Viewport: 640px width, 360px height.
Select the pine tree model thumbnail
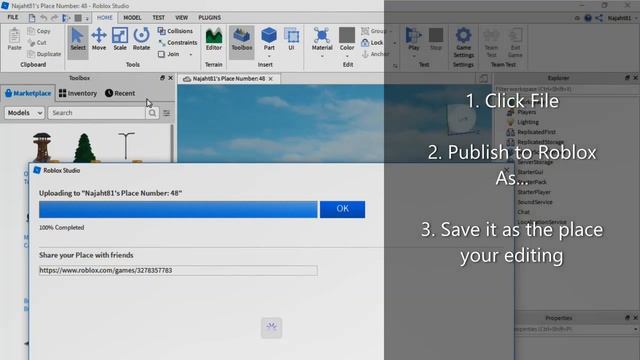tap(84, 147)
